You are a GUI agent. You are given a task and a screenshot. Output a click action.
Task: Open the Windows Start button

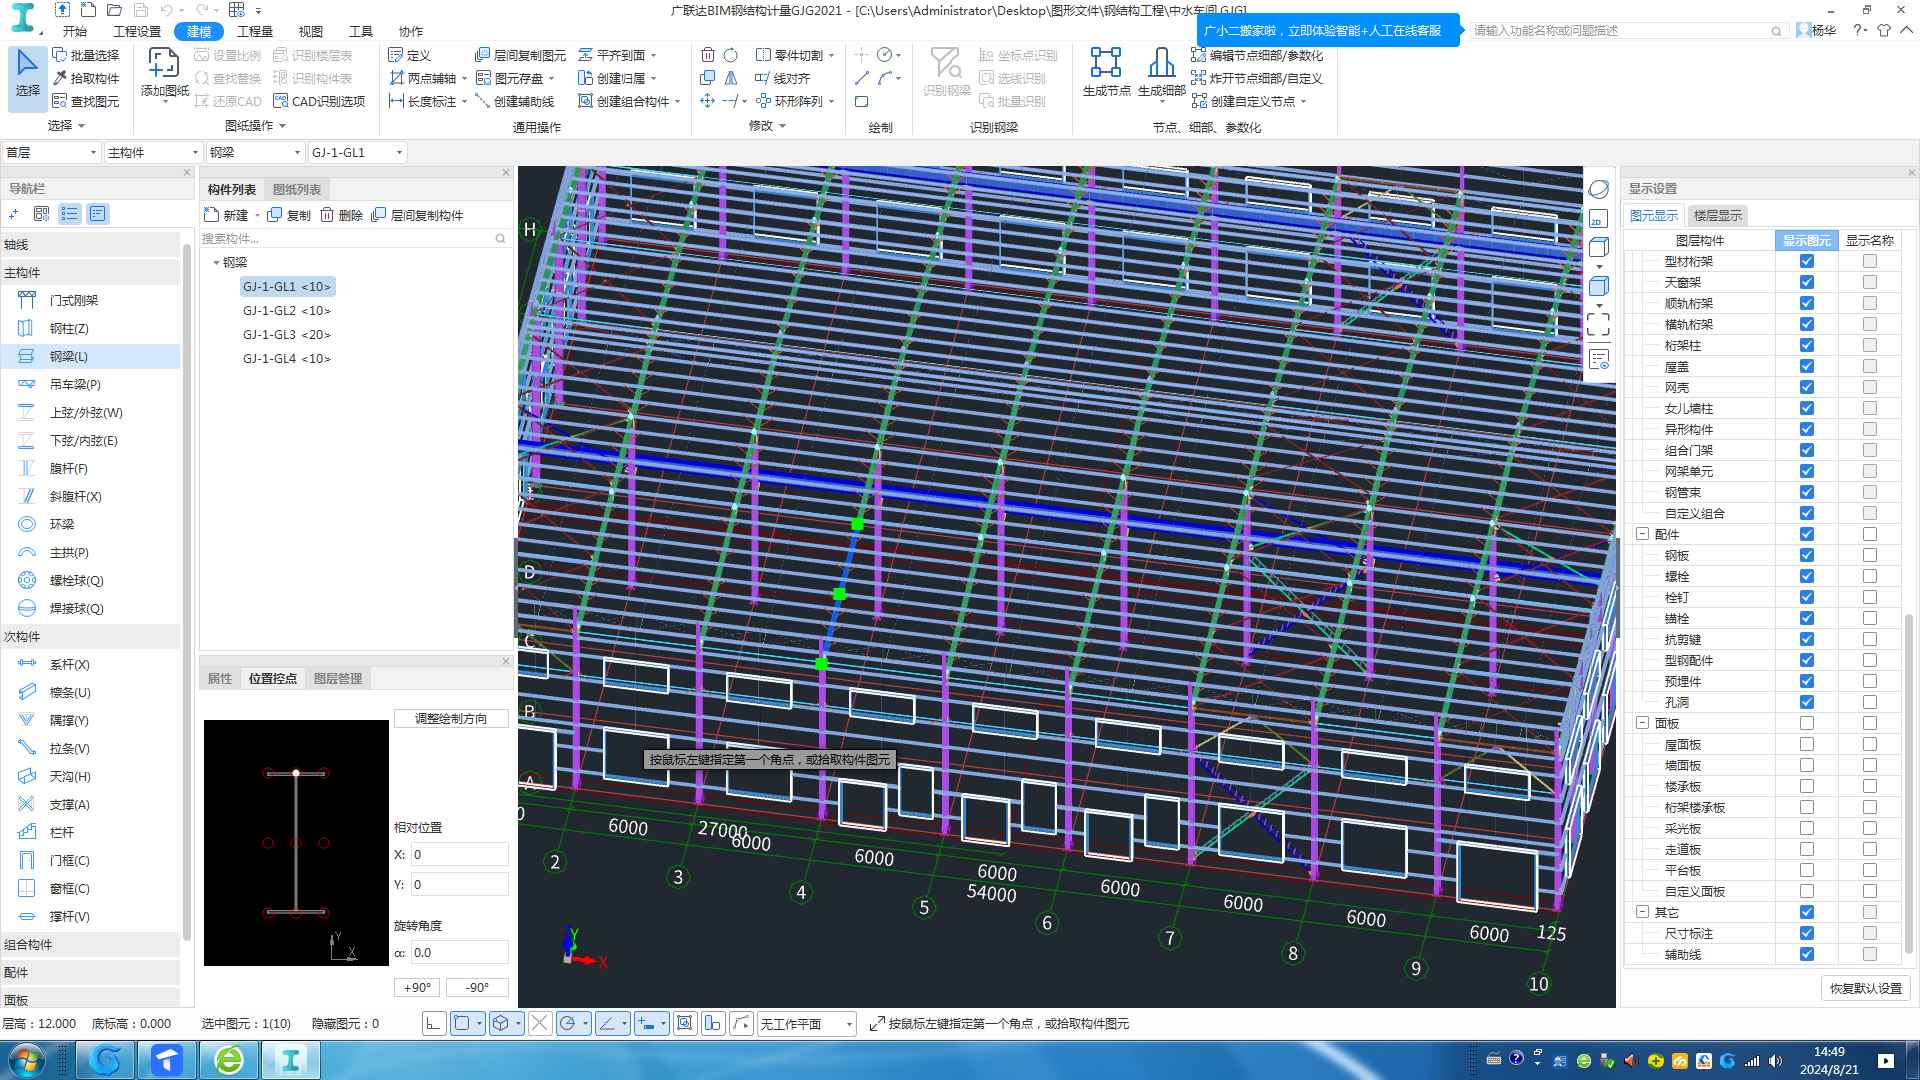click(26, 1060)
